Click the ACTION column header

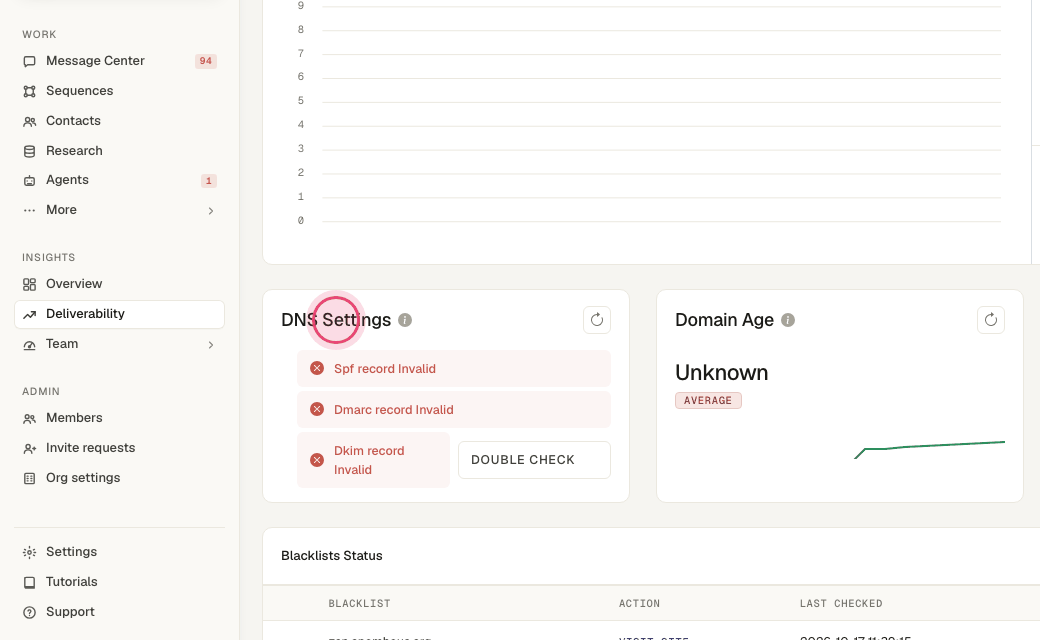(x=639, y=604)
